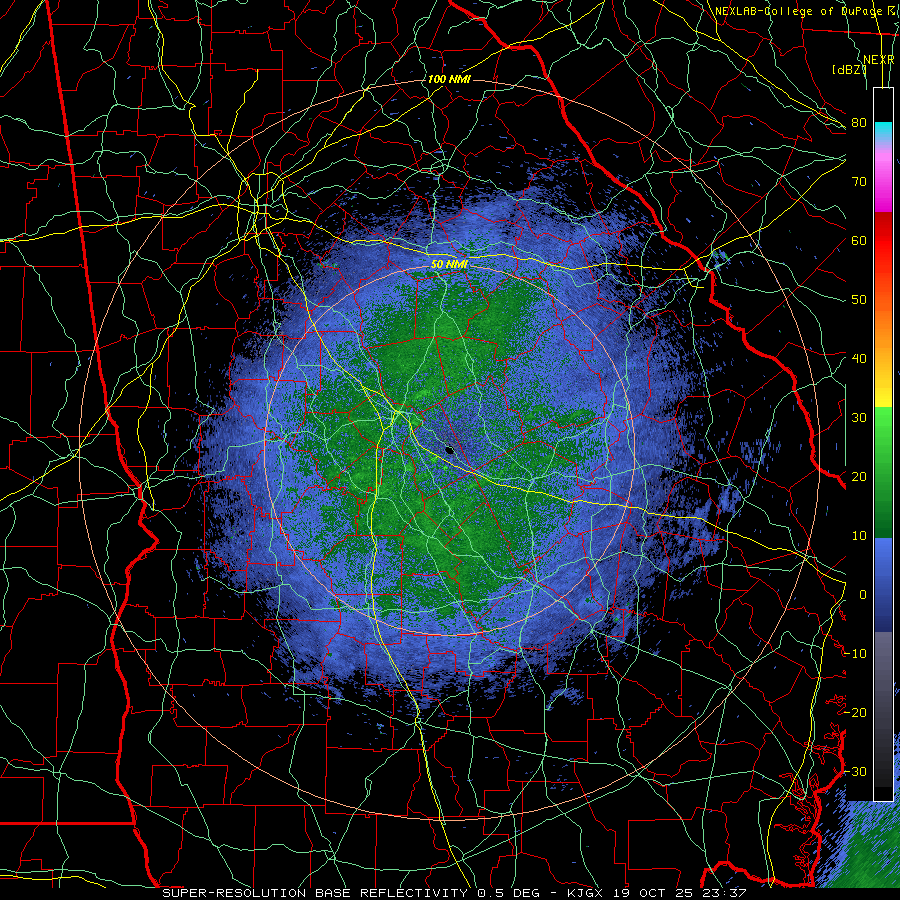Click the 60 value on the dBZ scale

coord(859,240)
